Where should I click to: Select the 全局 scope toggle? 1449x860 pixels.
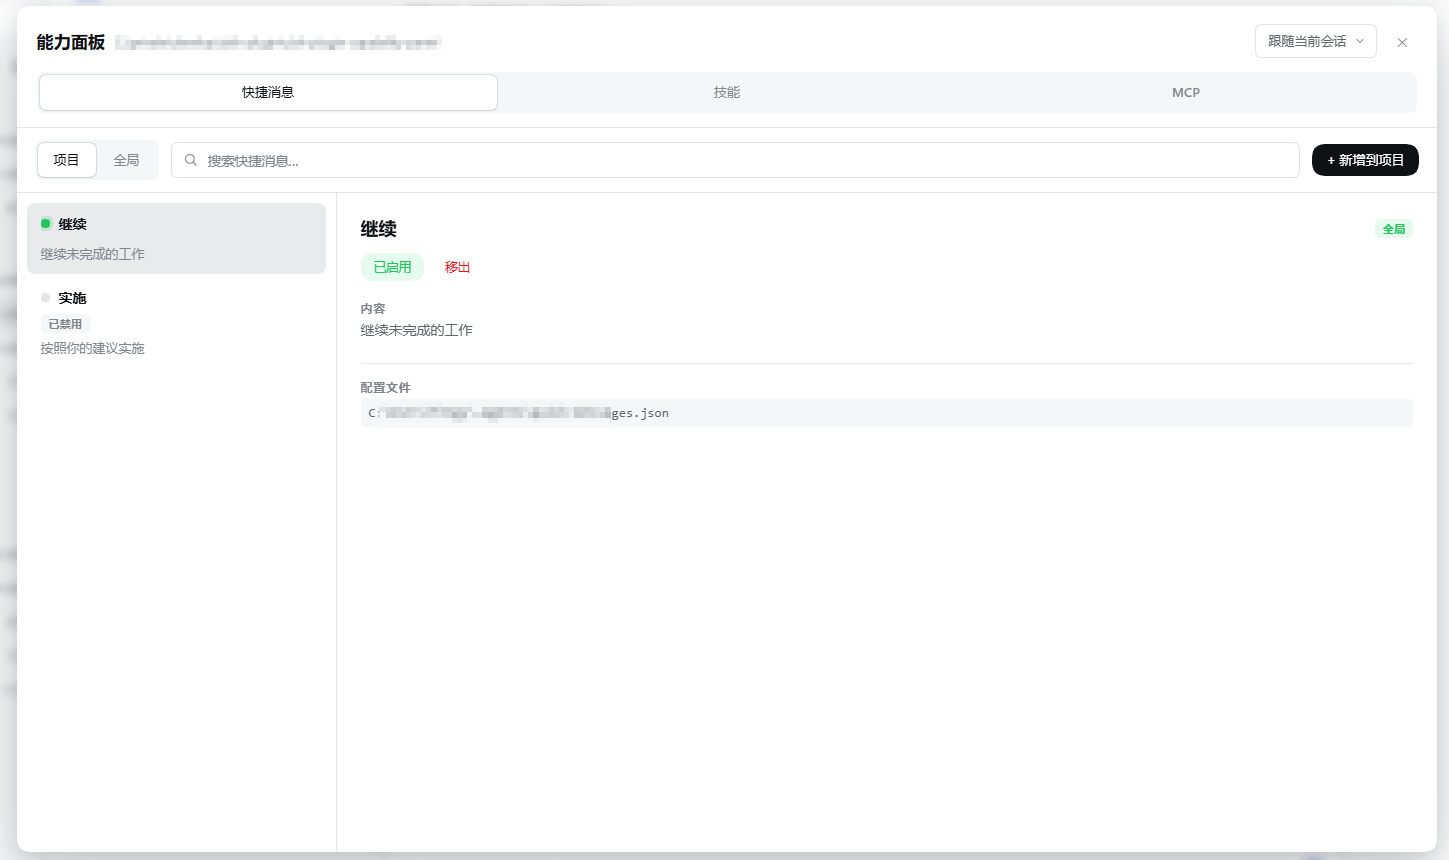[x=127, y=160]
